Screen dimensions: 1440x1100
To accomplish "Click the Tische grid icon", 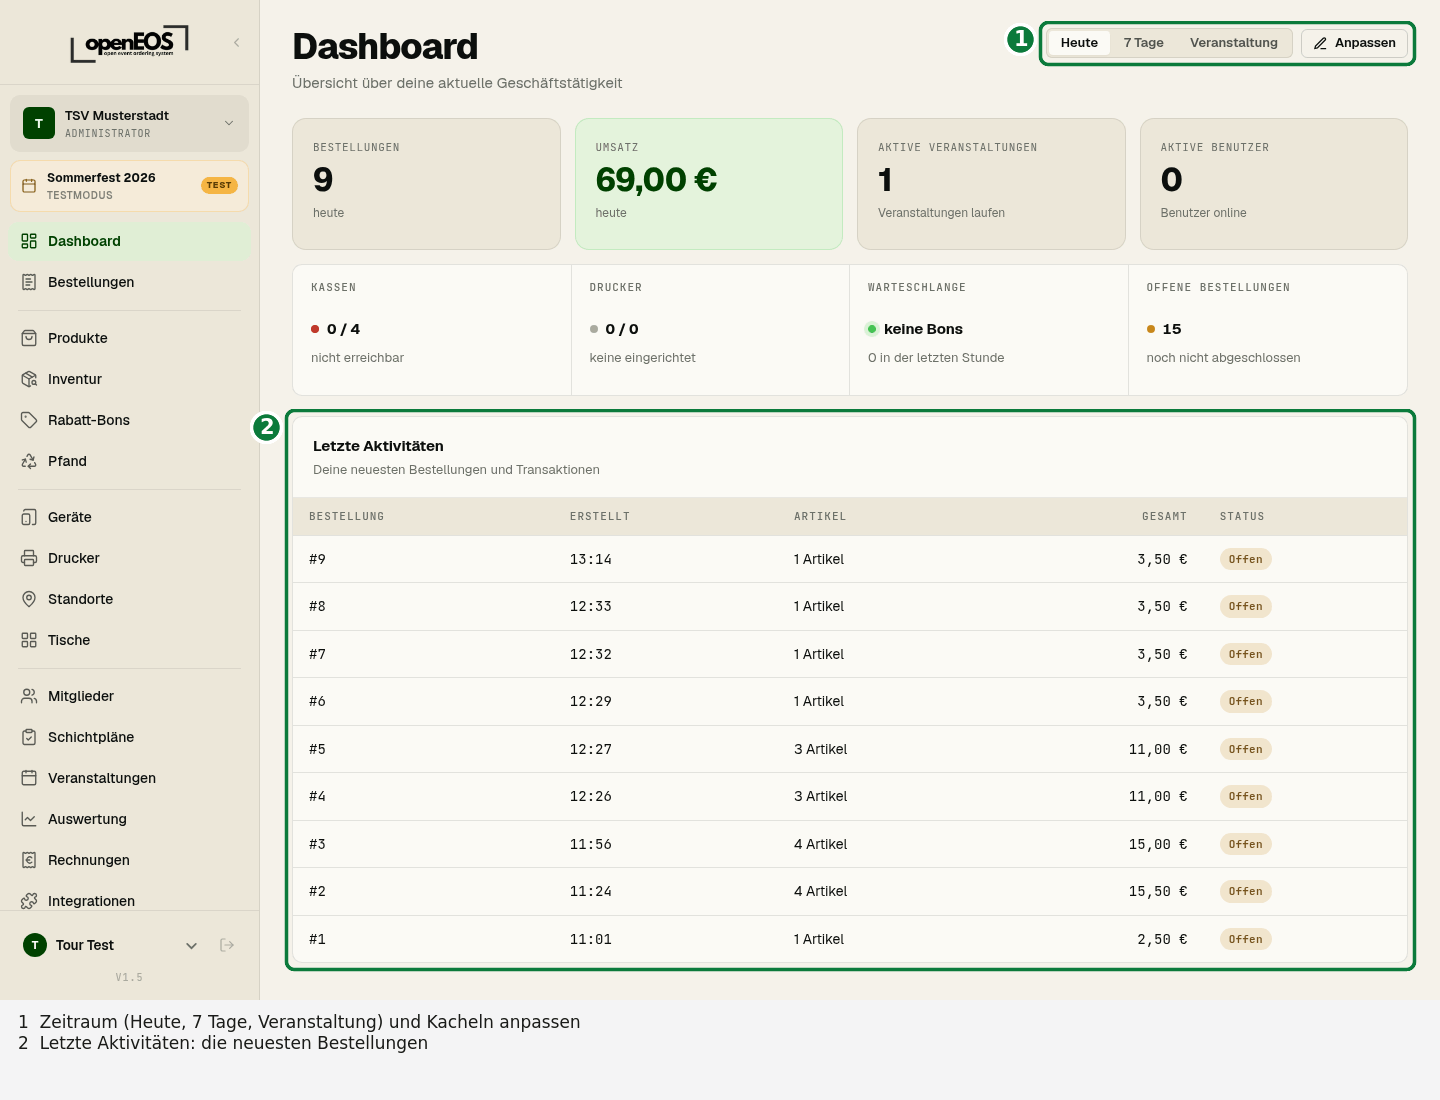I will click(x=29, y=640).
